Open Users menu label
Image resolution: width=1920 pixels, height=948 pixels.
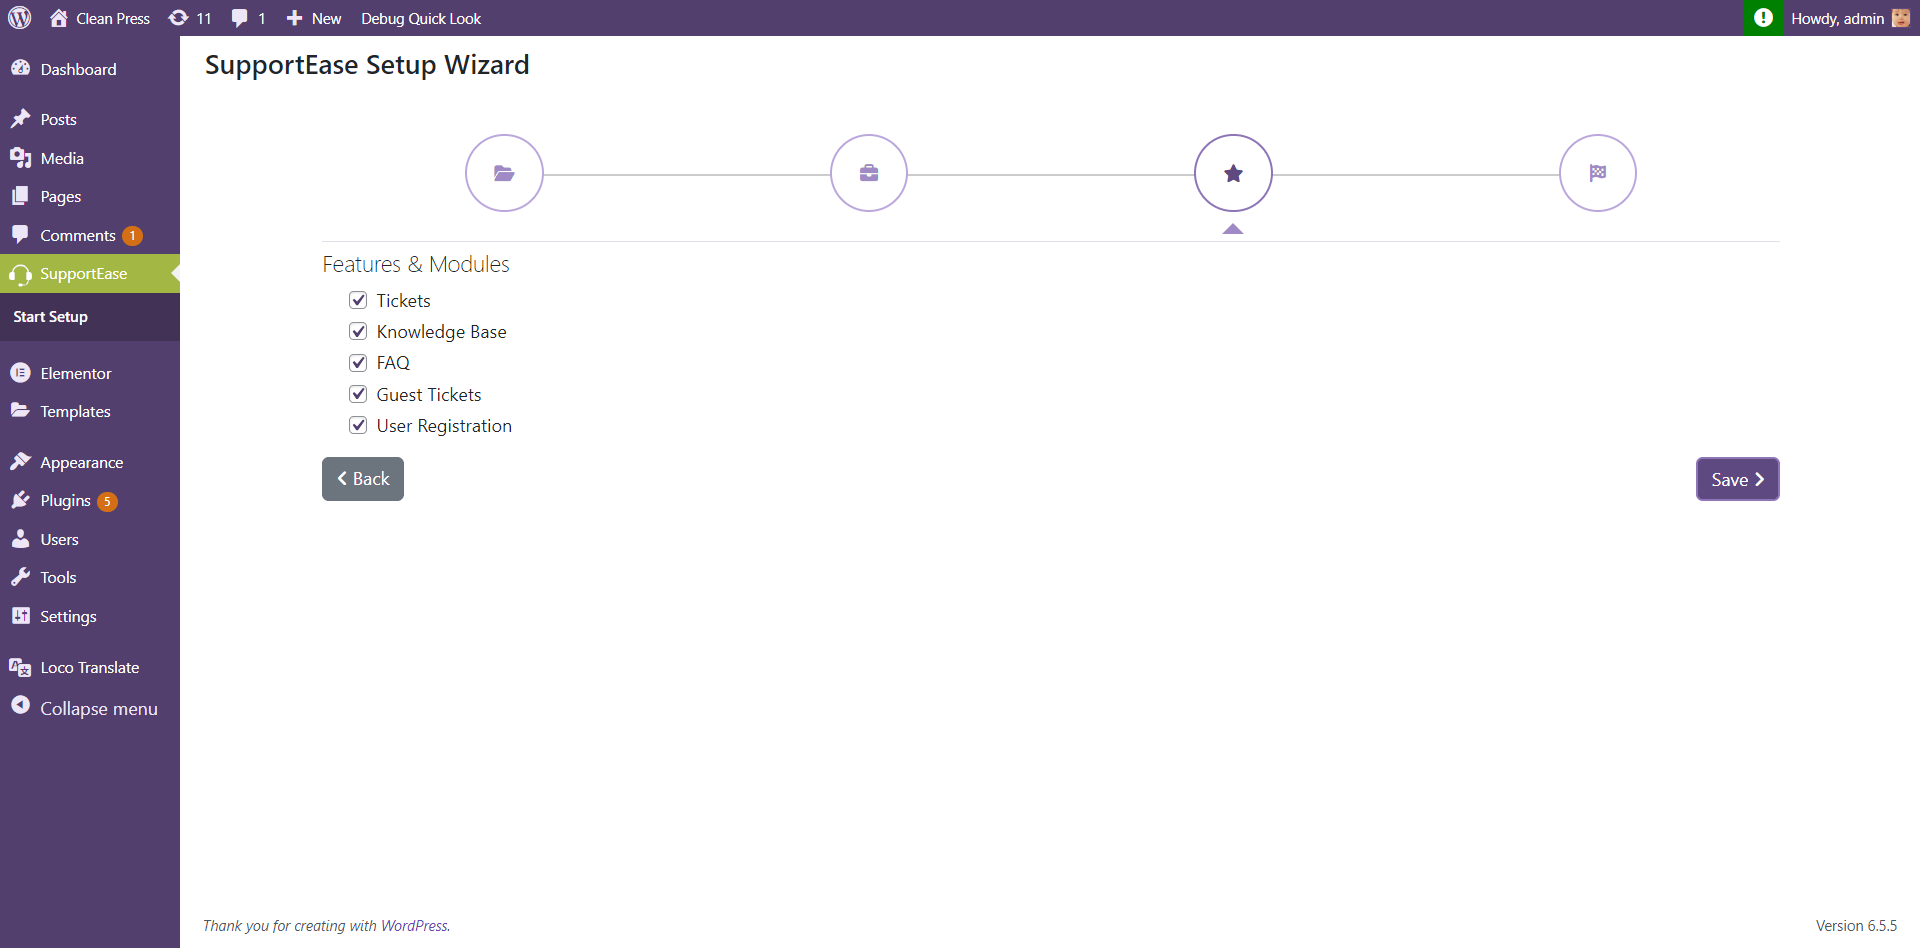tap(59, 539)
